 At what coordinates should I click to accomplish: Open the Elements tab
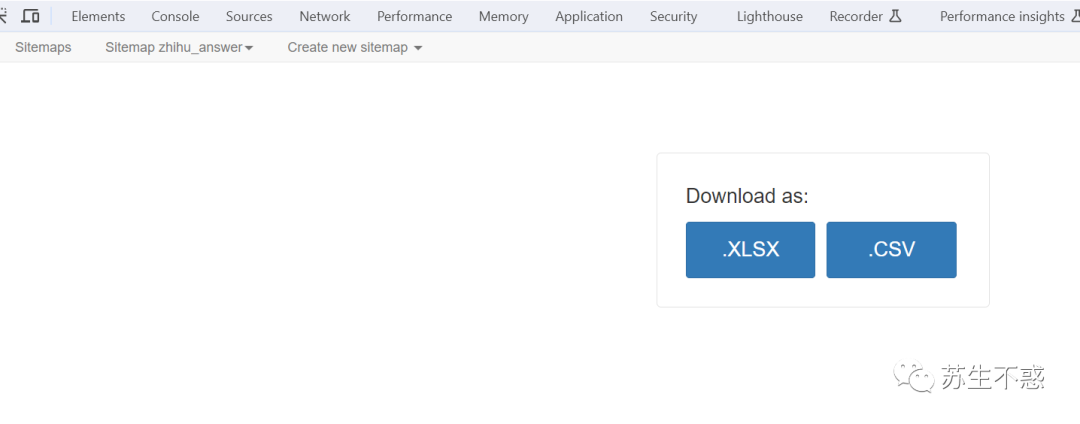(98, 17)
